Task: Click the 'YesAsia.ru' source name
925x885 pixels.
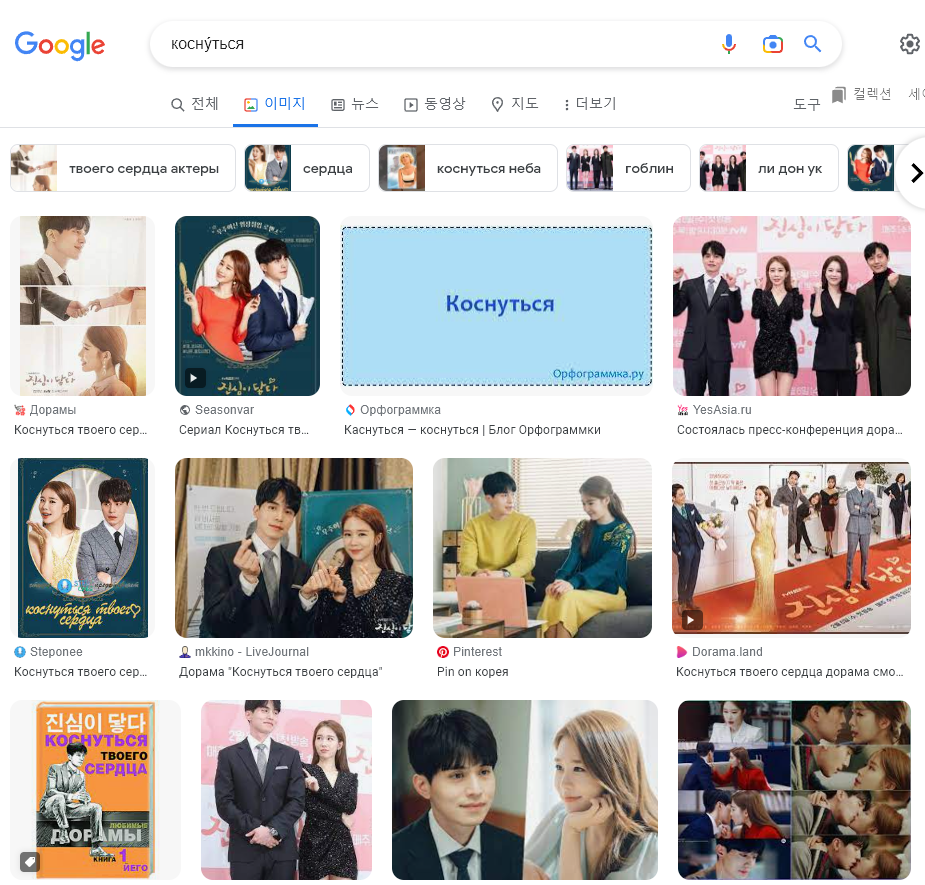Action: [x=722, y=410]
